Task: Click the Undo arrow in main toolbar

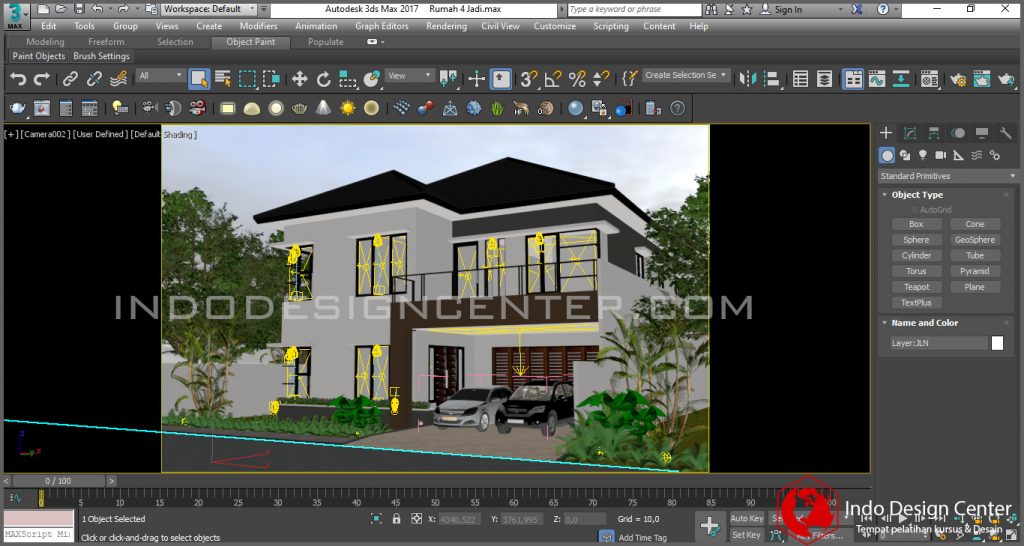Action: [x=18, y=79]
